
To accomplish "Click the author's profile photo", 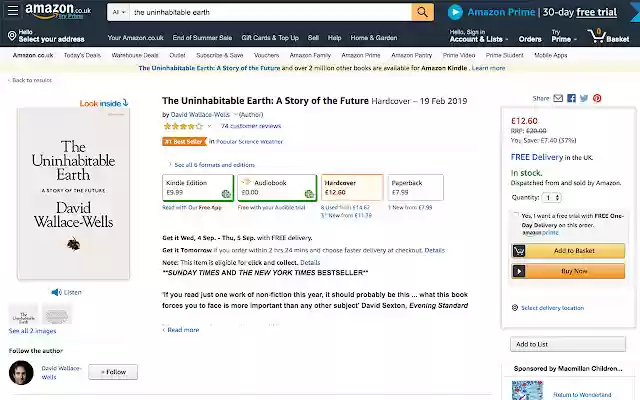I will [x=21, y=373].
